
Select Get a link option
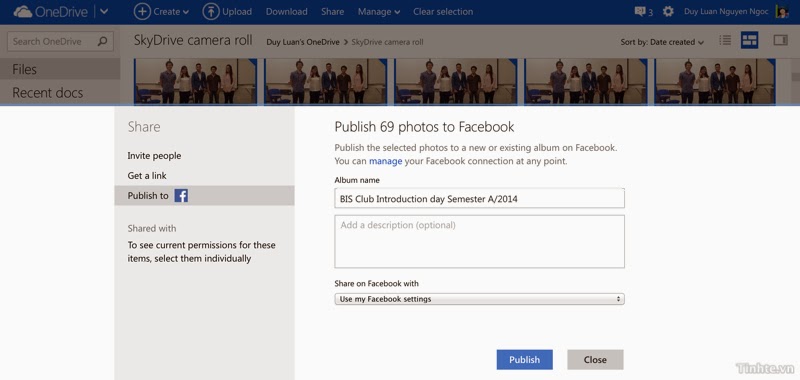[147, 175]
